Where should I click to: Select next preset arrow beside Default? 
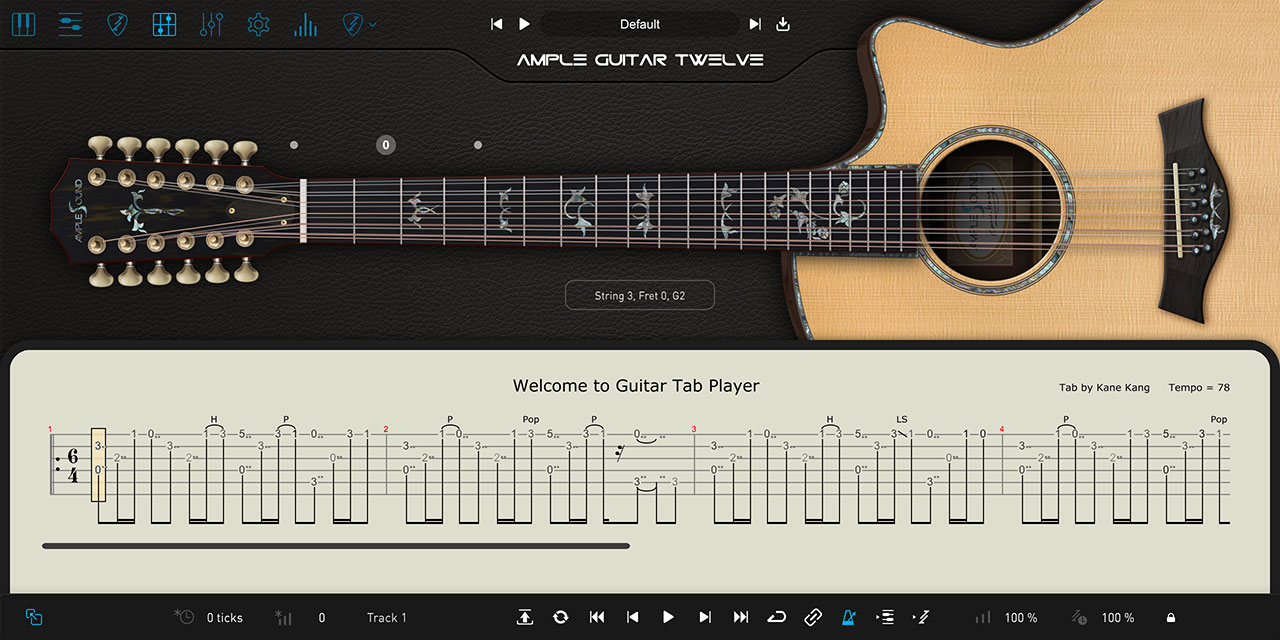pos(755,24)
